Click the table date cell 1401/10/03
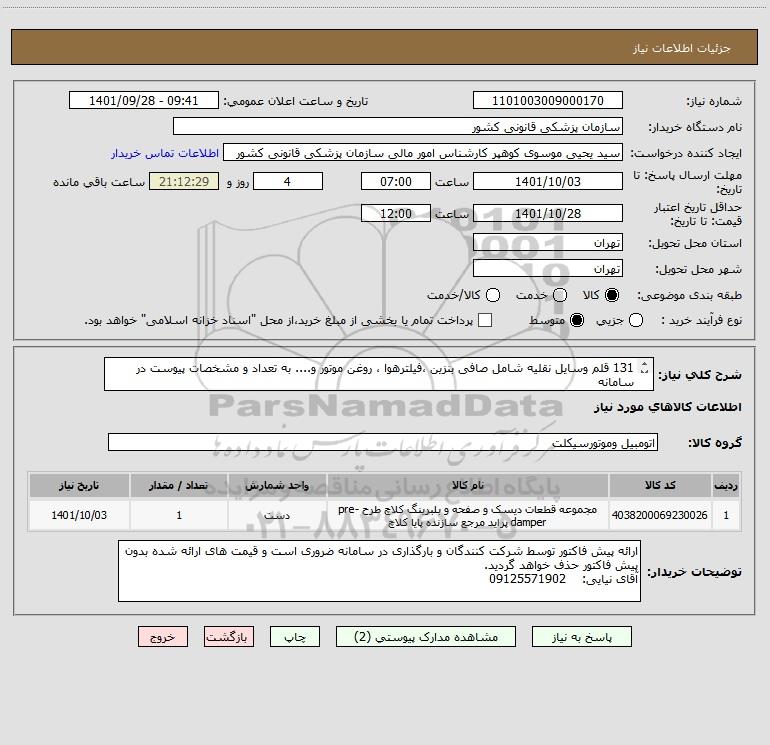Image resolution: width=770 pixels, height=745 pixels. click(79, 515)
